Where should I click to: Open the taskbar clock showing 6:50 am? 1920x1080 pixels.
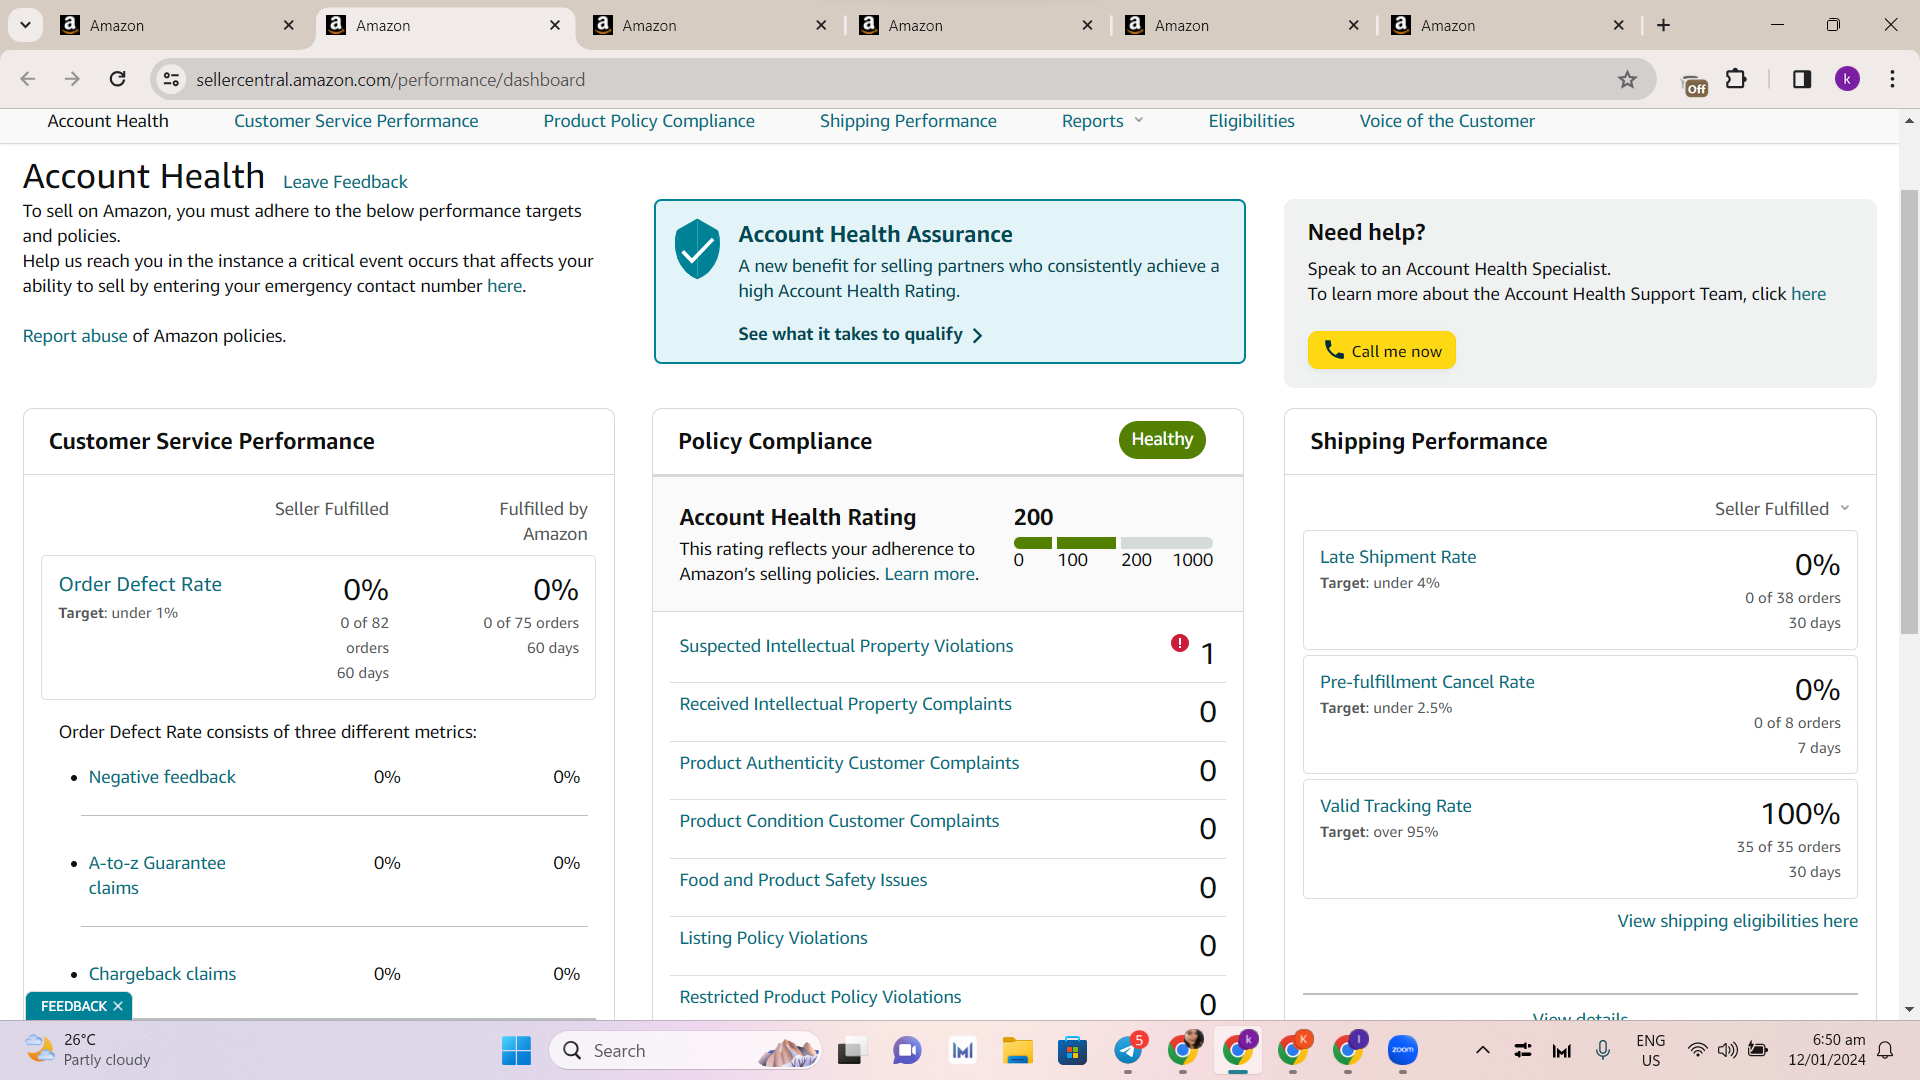click(x=1826, y=1050)
